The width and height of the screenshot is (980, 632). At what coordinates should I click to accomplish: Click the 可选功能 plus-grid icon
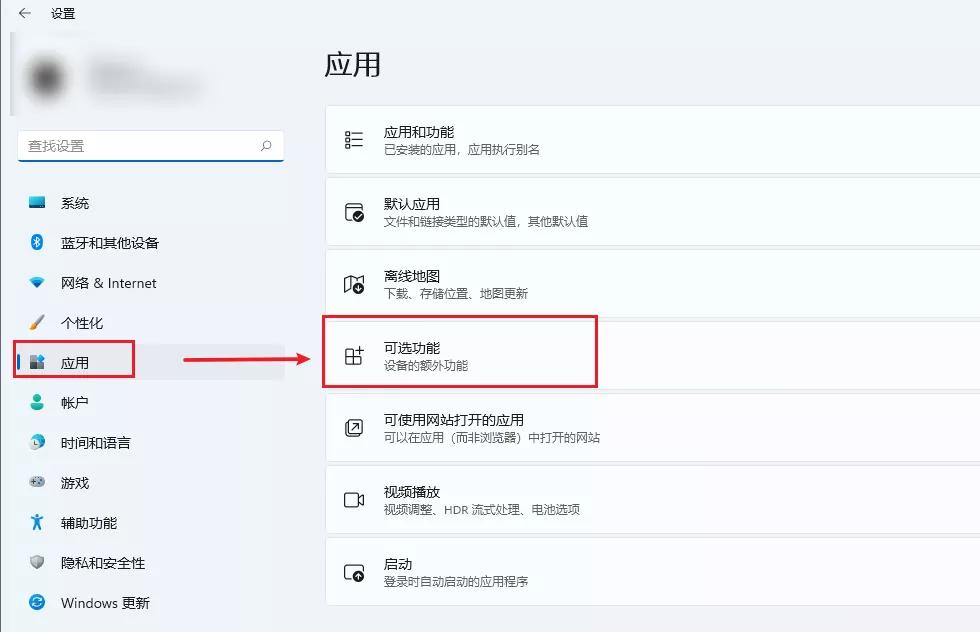[353, 352]
